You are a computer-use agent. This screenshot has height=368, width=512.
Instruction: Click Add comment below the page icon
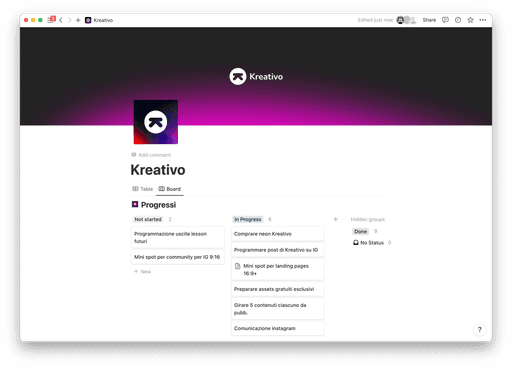[151, 155]
